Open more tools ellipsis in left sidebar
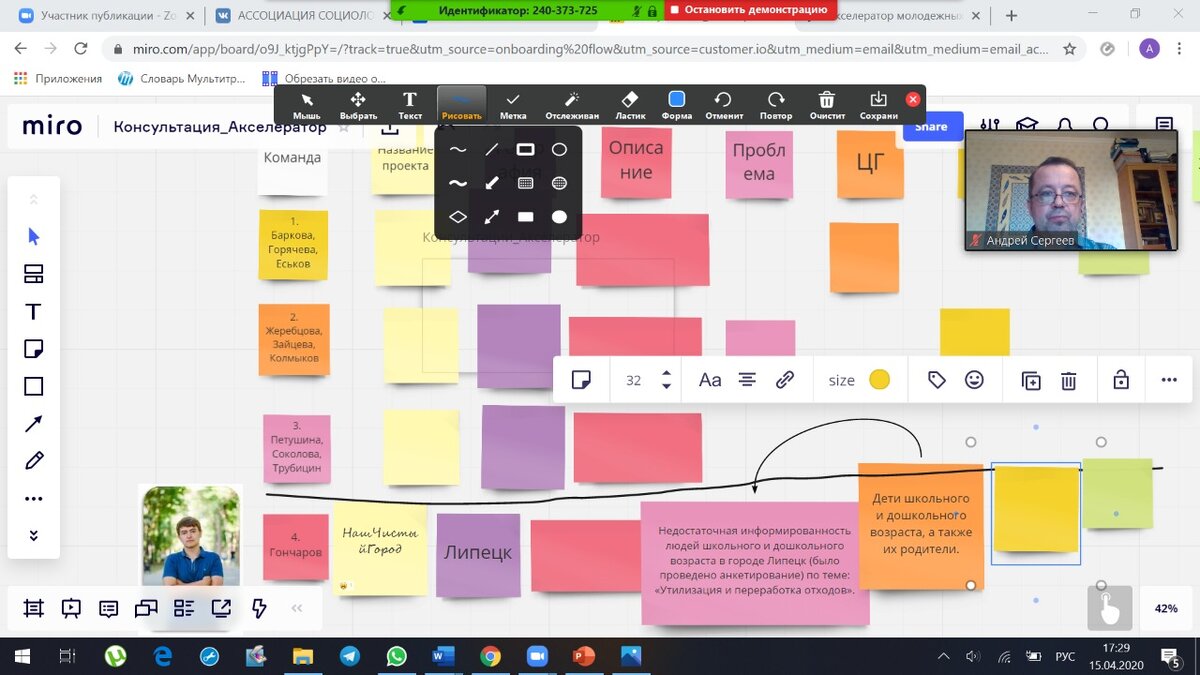Screen dimensions: 1200x675 coord(34,499)
